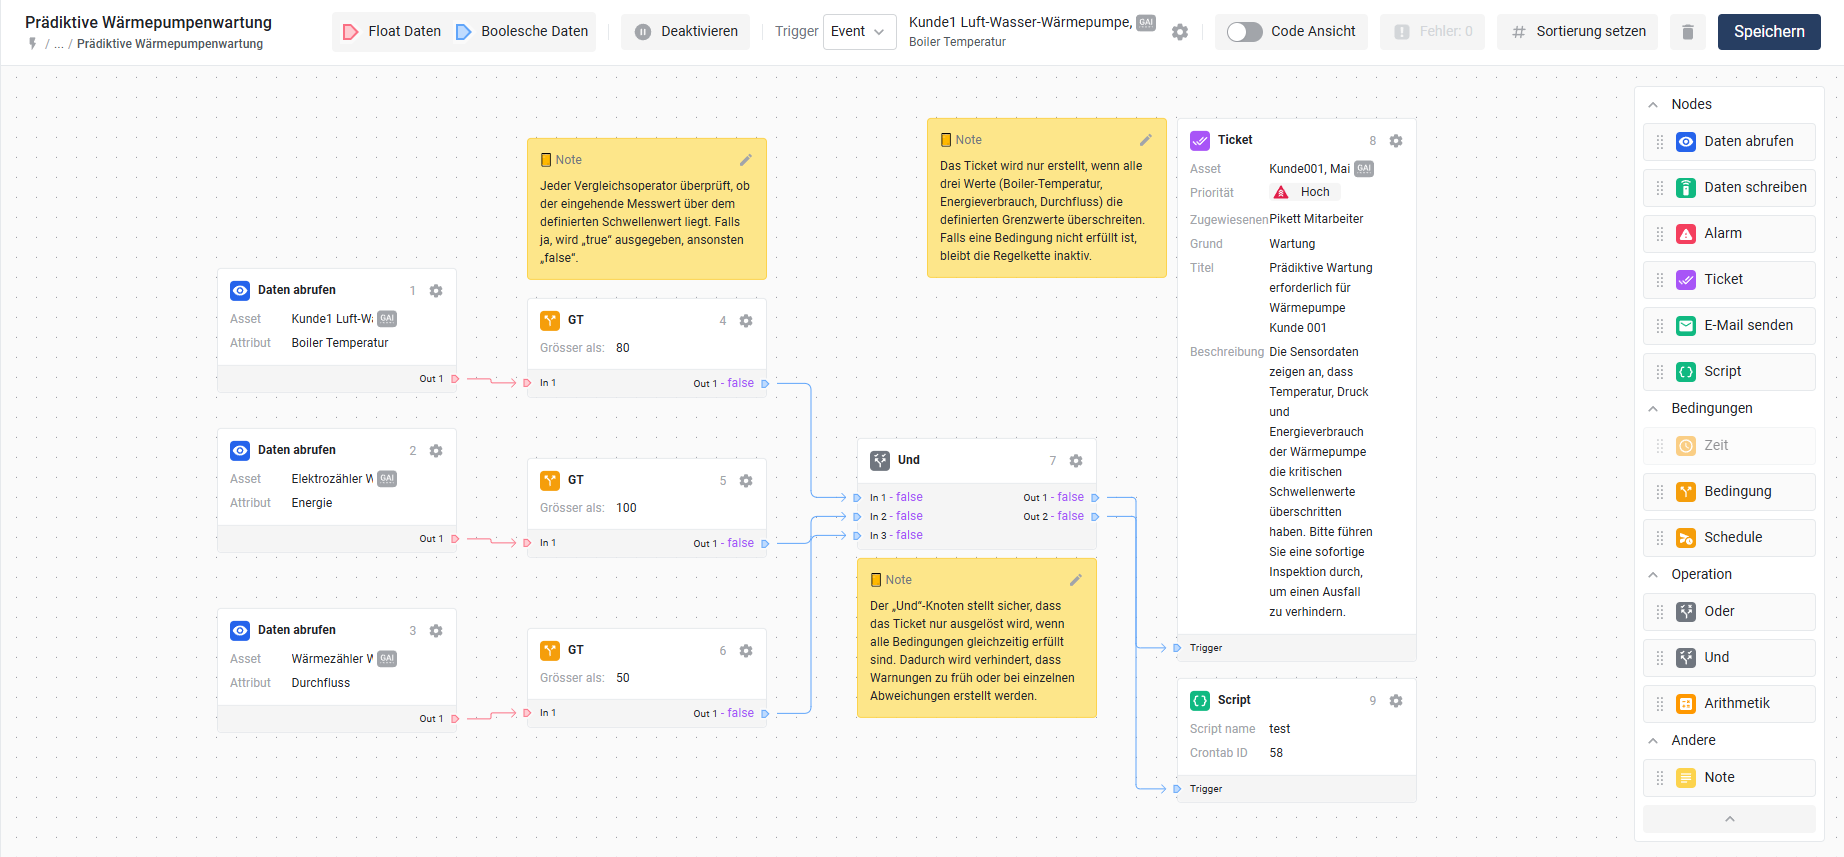
Task: Select the Alarm node in sidebar
Action: pyautogui.click(x=1728, y=234)
